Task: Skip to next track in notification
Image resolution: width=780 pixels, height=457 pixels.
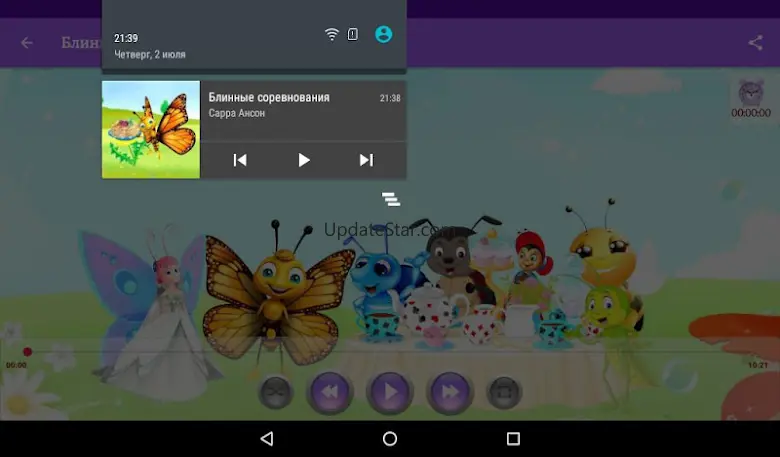Action: 366,160
